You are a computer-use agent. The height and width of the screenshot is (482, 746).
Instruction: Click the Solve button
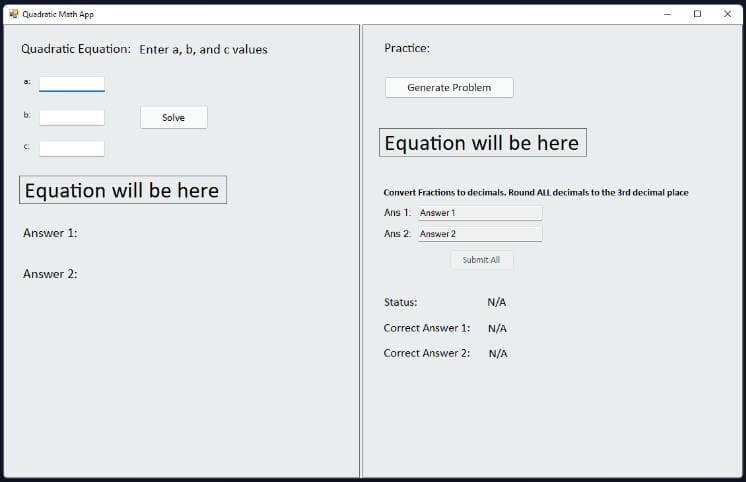pos(174,118)
